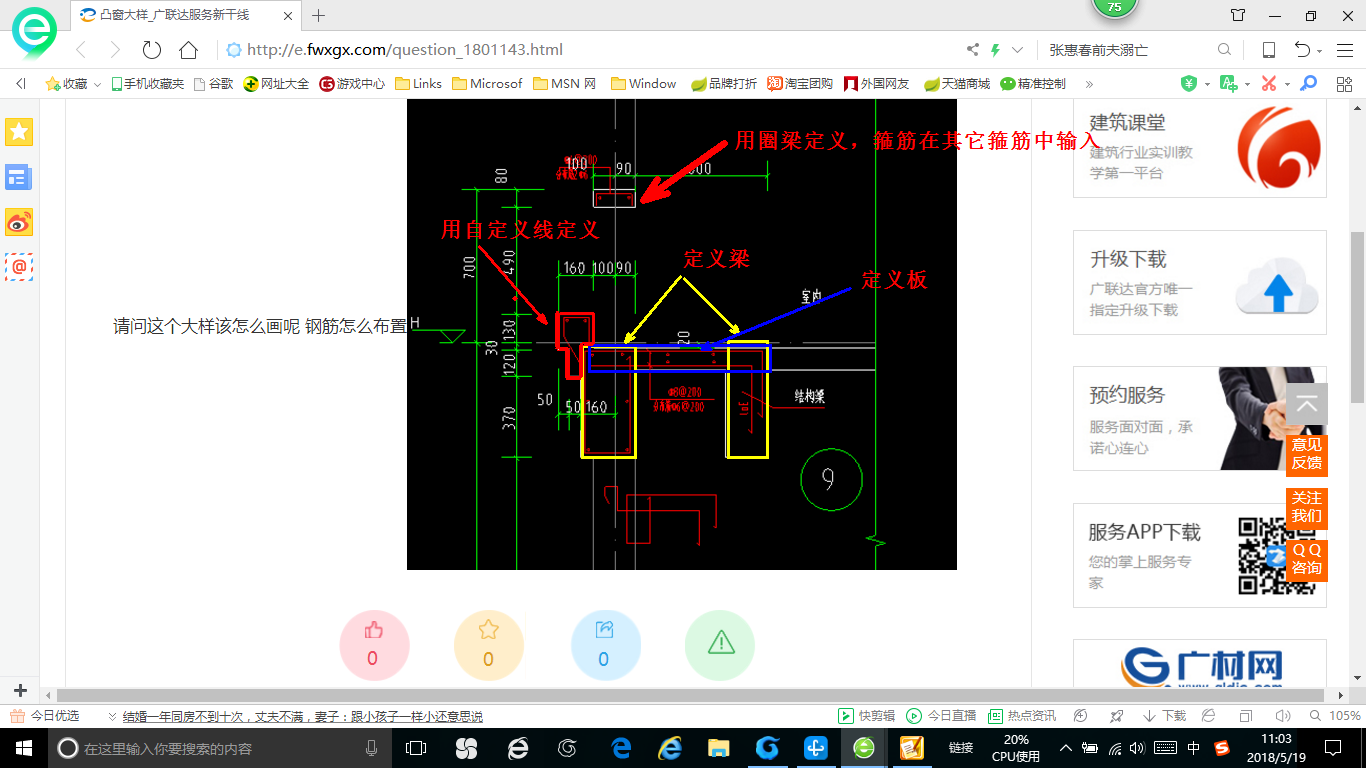Open sidebar news list icon
This screenshot has height=768, width=1366.
pos(19,178)
